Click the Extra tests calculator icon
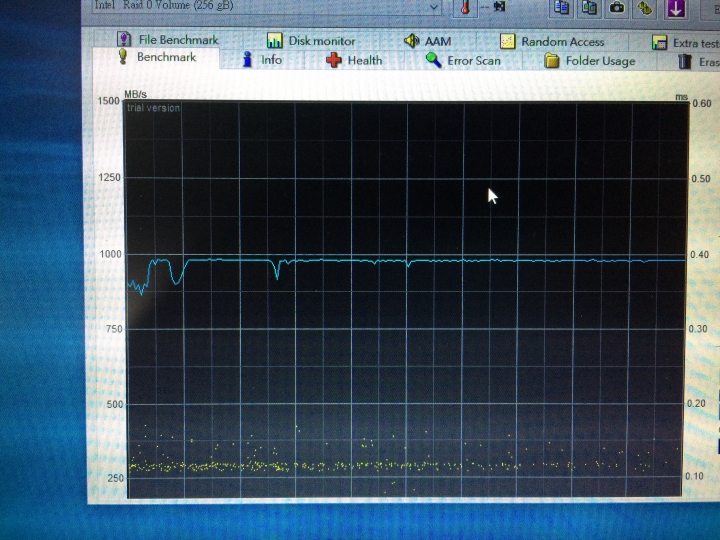Screen dimensions: 720x540 coord(659,43)
